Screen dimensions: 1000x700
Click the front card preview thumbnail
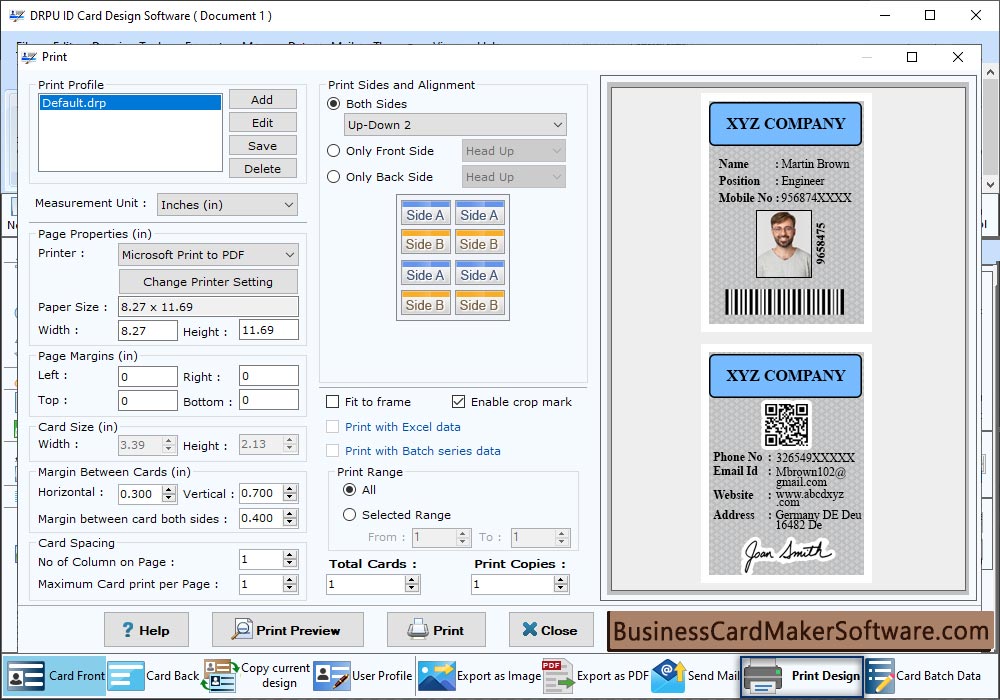[x=786, y=213]
